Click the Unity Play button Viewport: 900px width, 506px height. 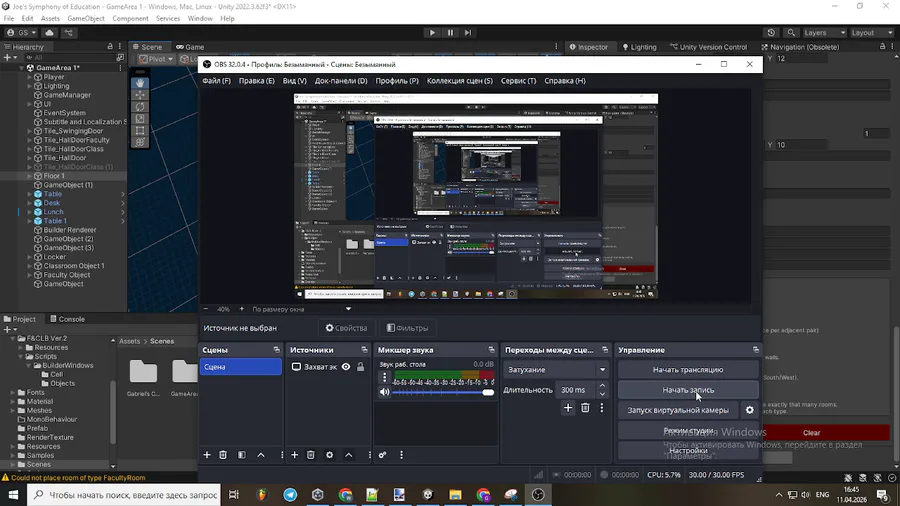432,33
